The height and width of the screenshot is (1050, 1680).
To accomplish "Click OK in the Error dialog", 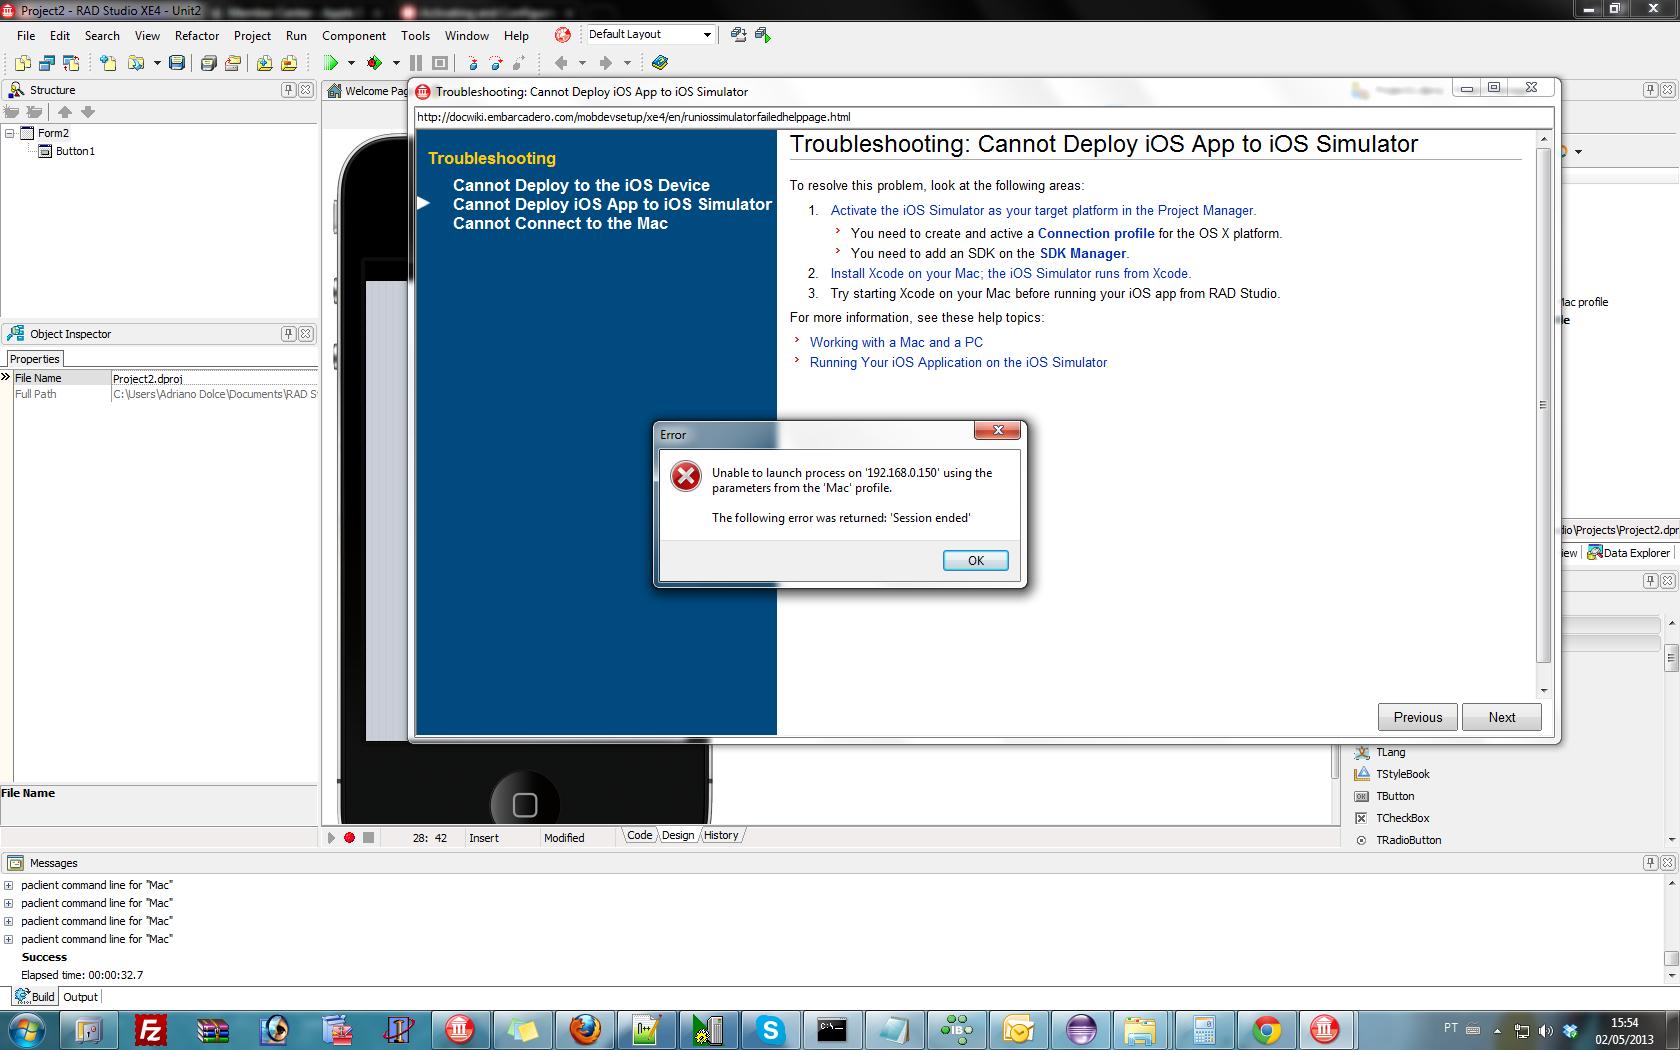I will (975, 561).
